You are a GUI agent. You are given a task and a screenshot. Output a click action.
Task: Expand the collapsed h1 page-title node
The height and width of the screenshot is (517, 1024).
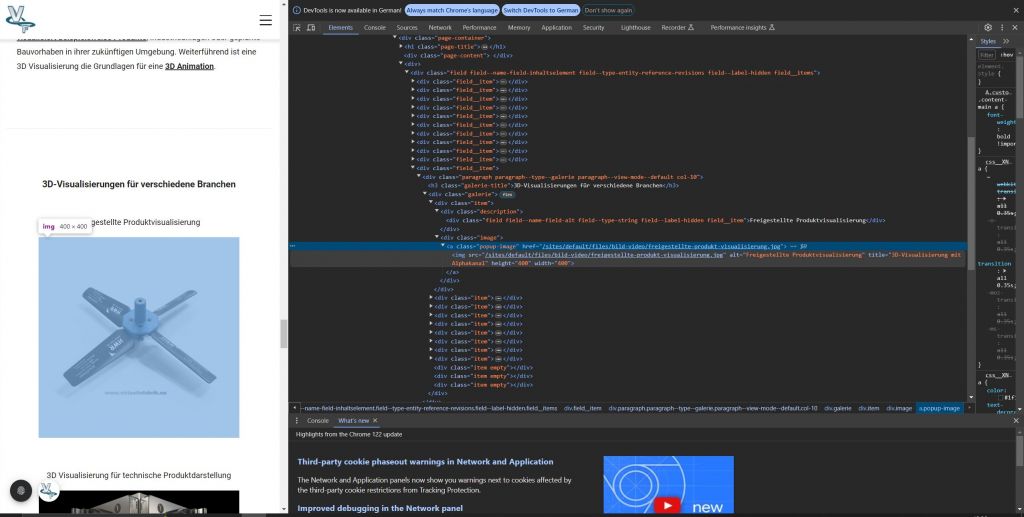point(401,46)
